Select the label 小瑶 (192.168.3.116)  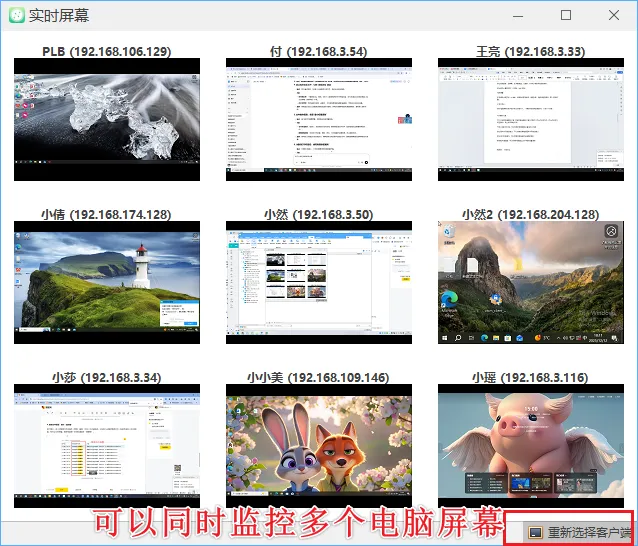[530, 378]
